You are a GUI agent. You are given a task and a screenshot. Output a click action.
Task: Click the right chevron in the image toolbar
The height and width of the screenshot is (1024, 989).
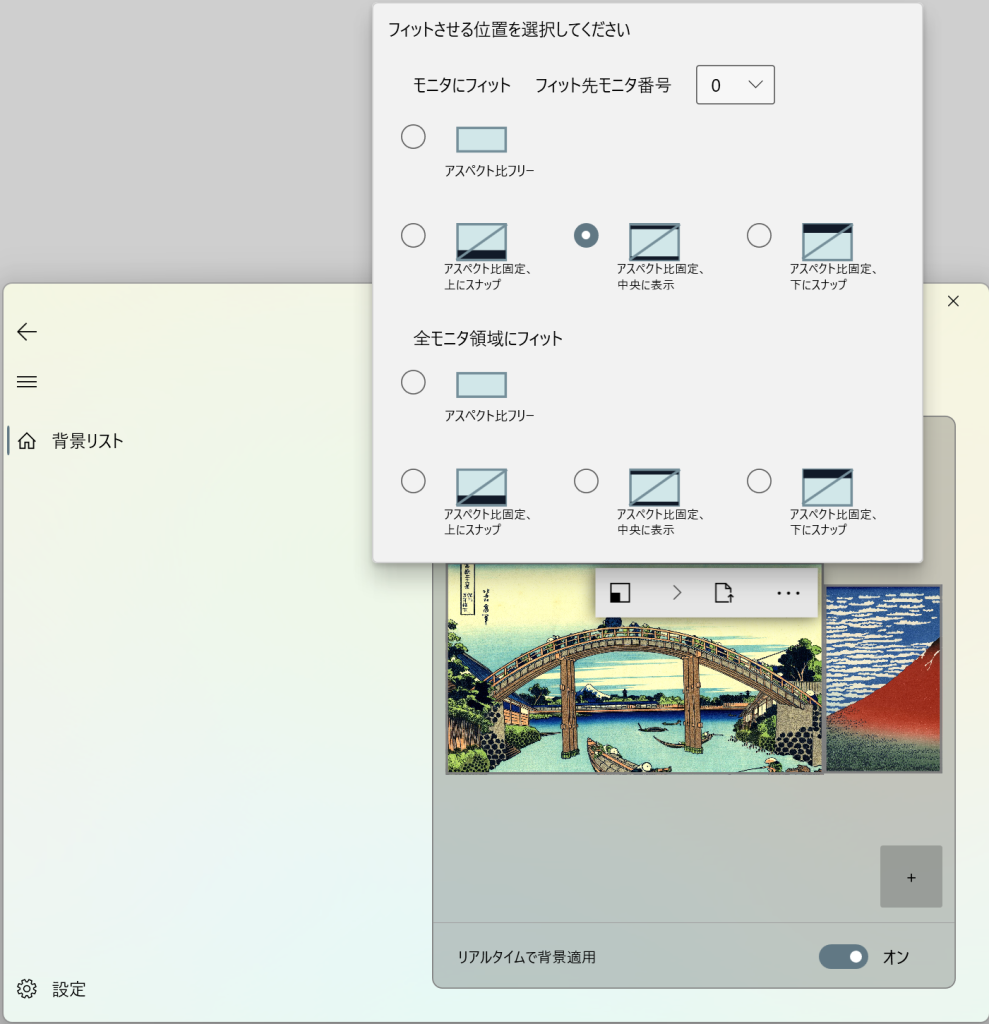point(677,593)
